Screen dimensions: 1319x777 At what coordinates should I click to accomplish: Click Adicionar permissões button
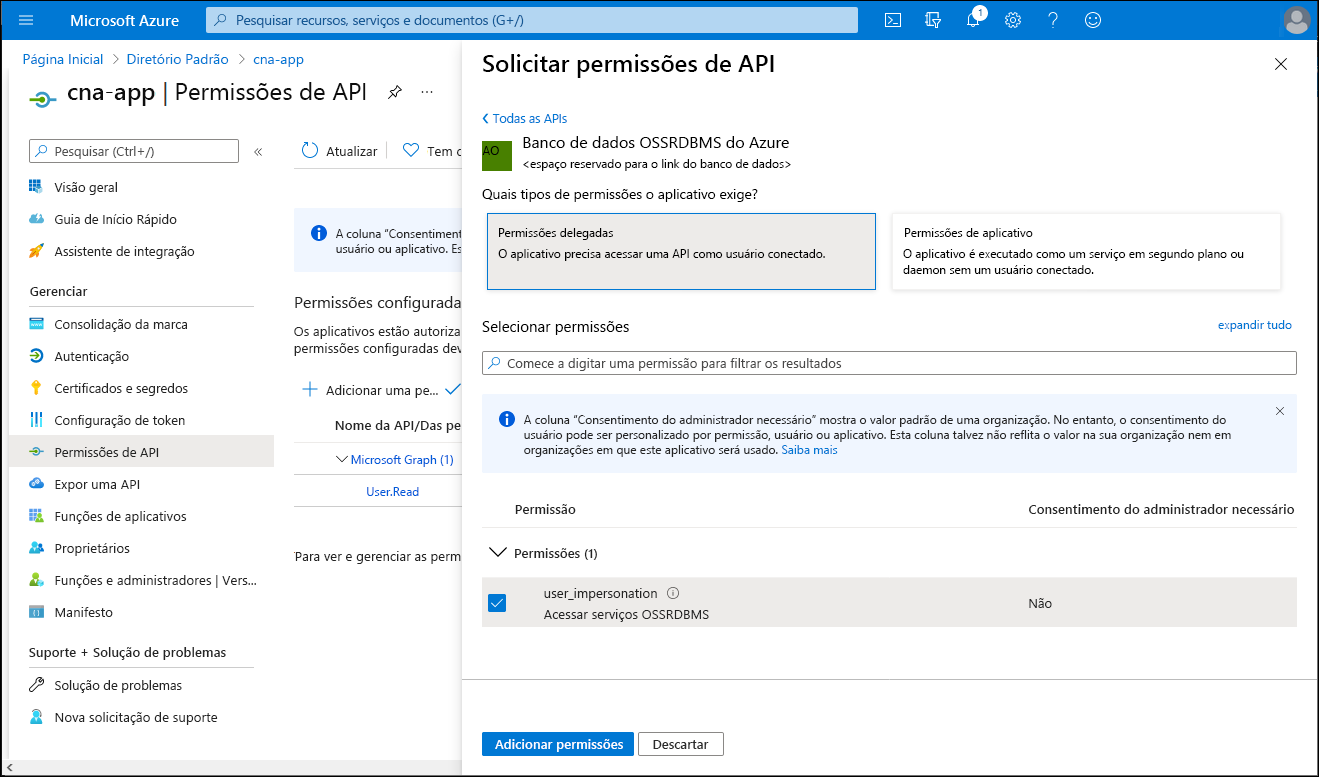(558, 744)
